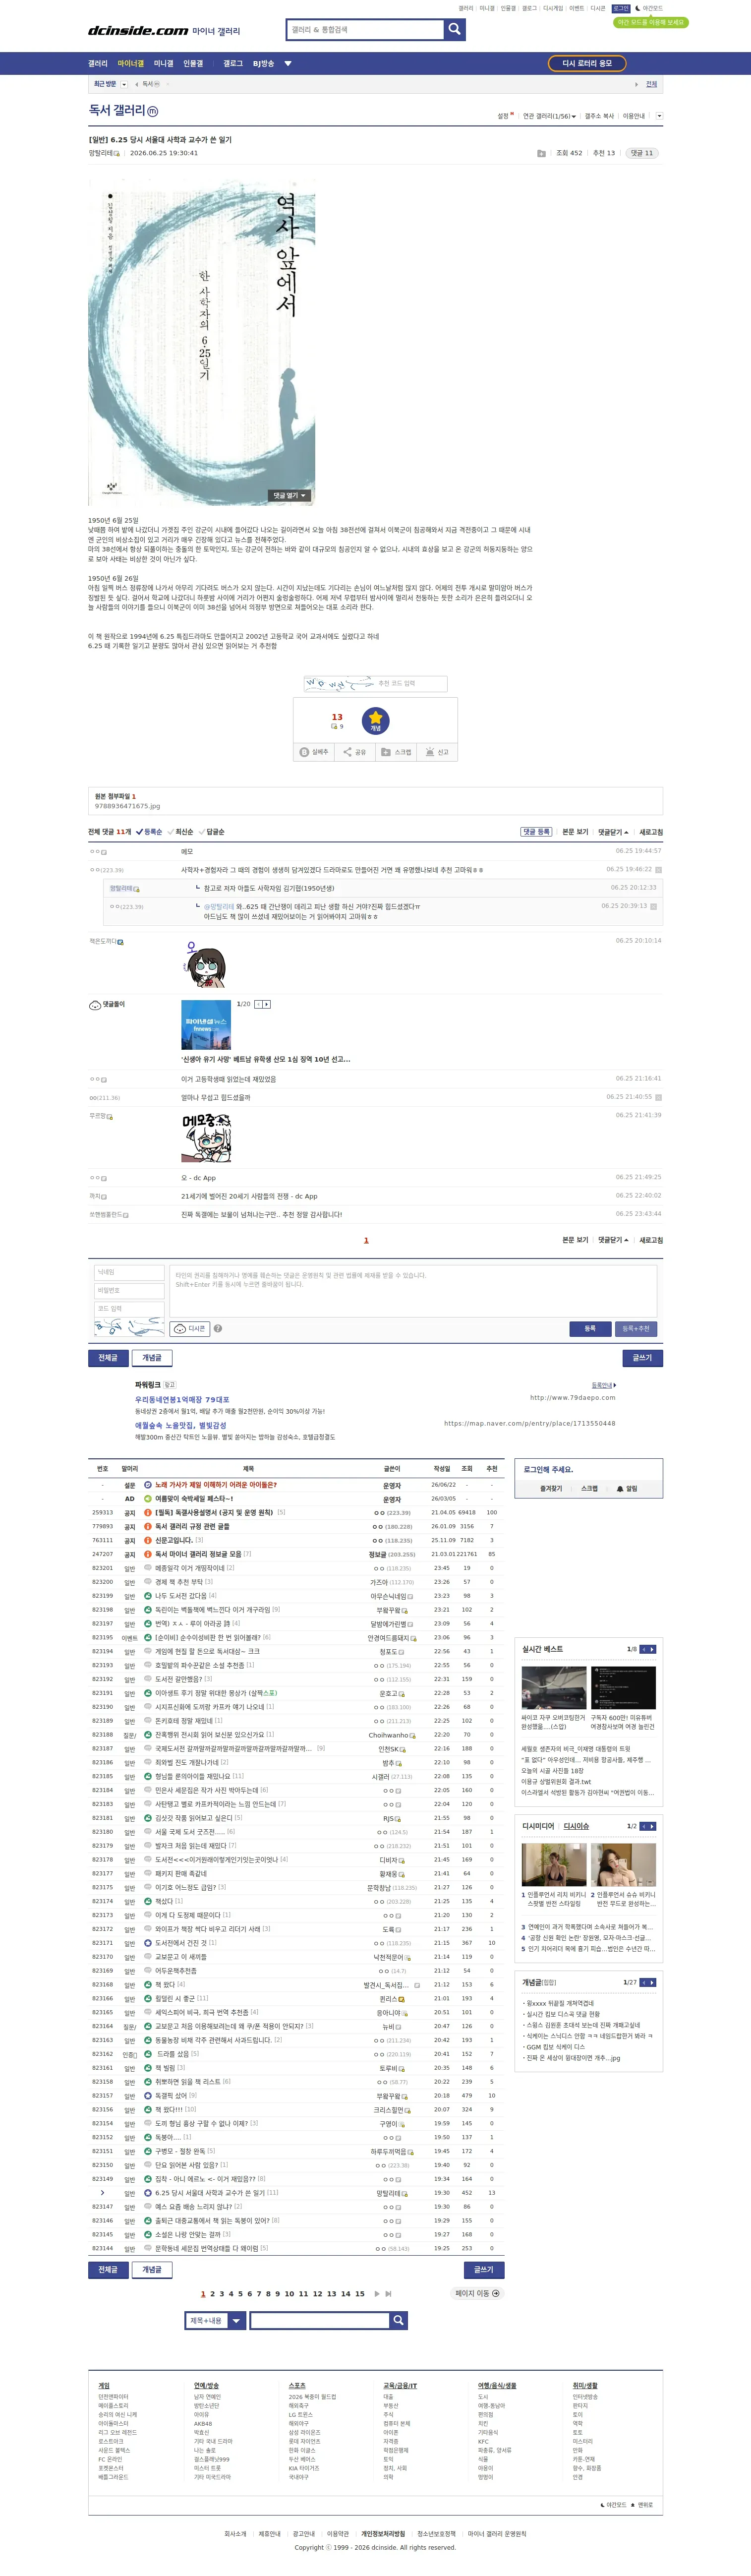Image resolution: width=751 pixels, height=2576 pixels.
Task: Click the 로그인 link at top
Action: pos(621,8)
